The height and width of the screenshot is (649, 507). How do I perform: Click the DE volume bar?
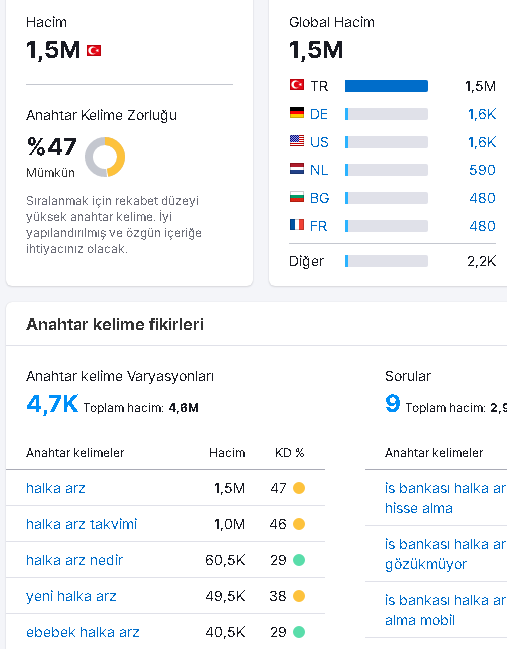(x=386, y=114)
